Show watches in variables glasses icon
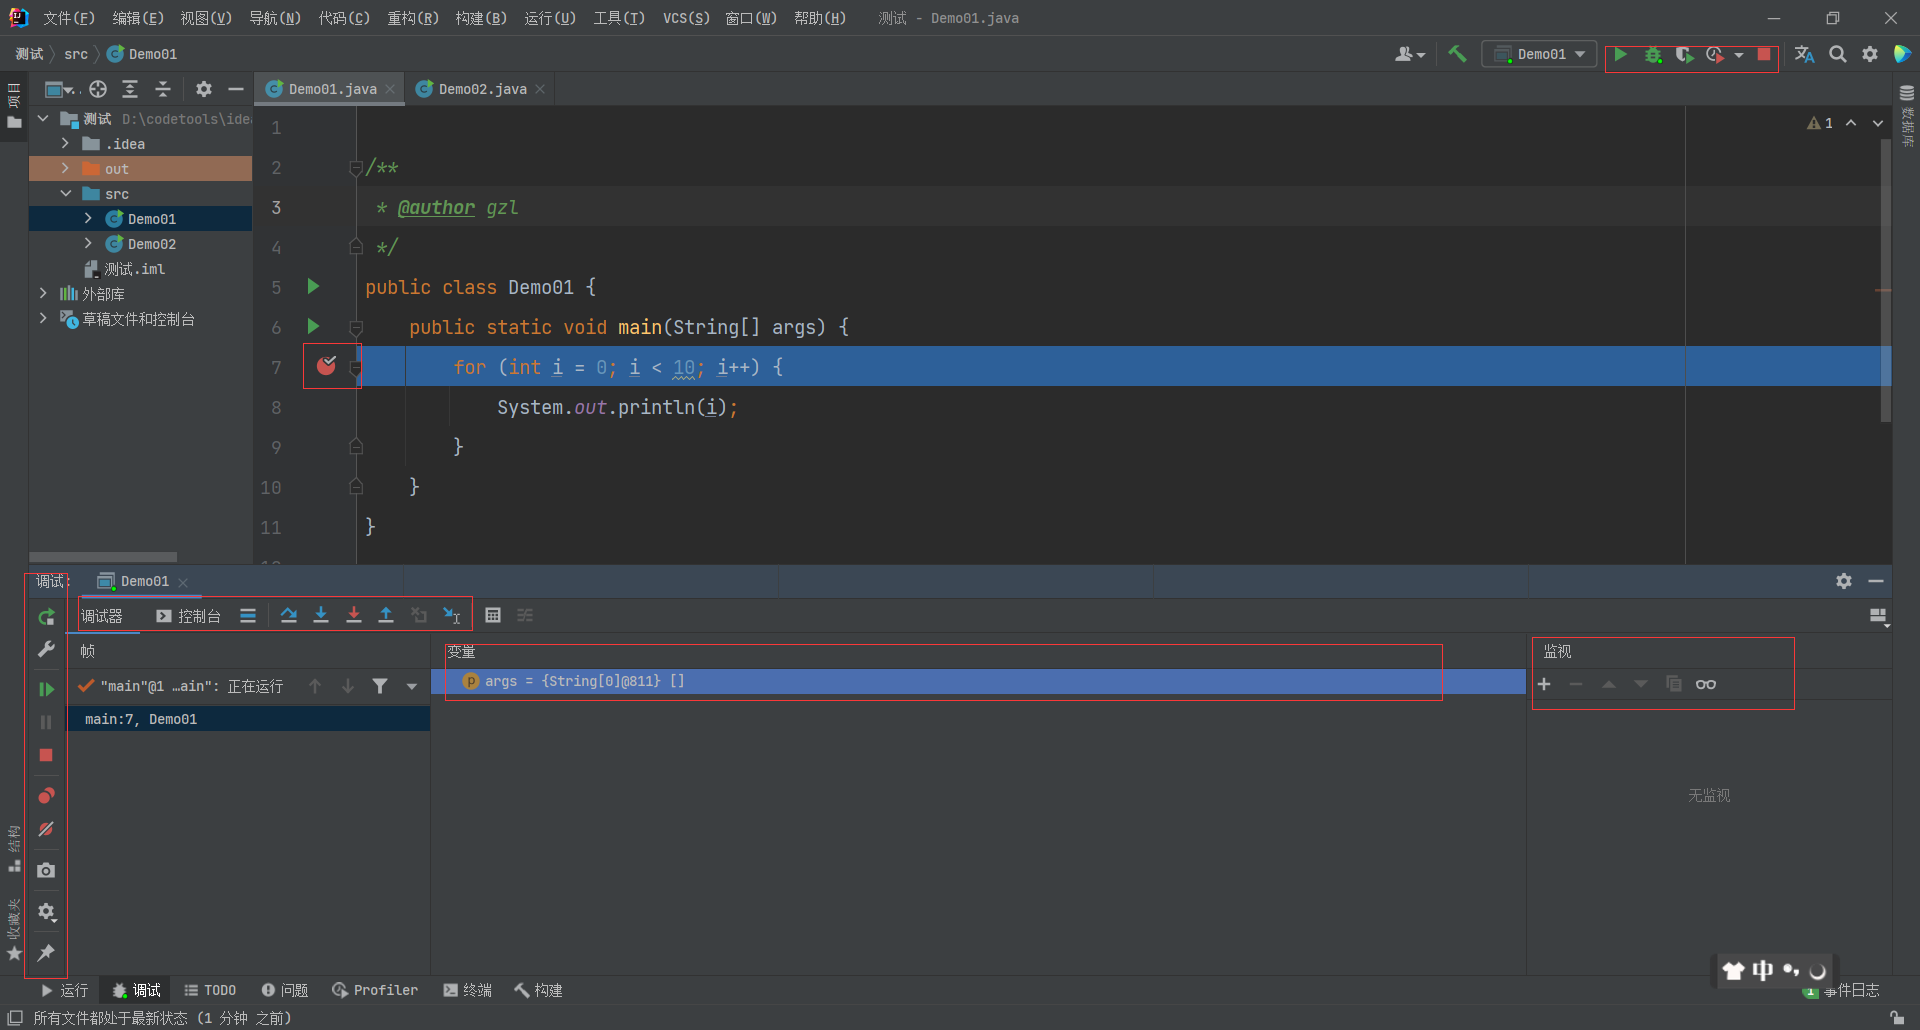 (1706, 684)
